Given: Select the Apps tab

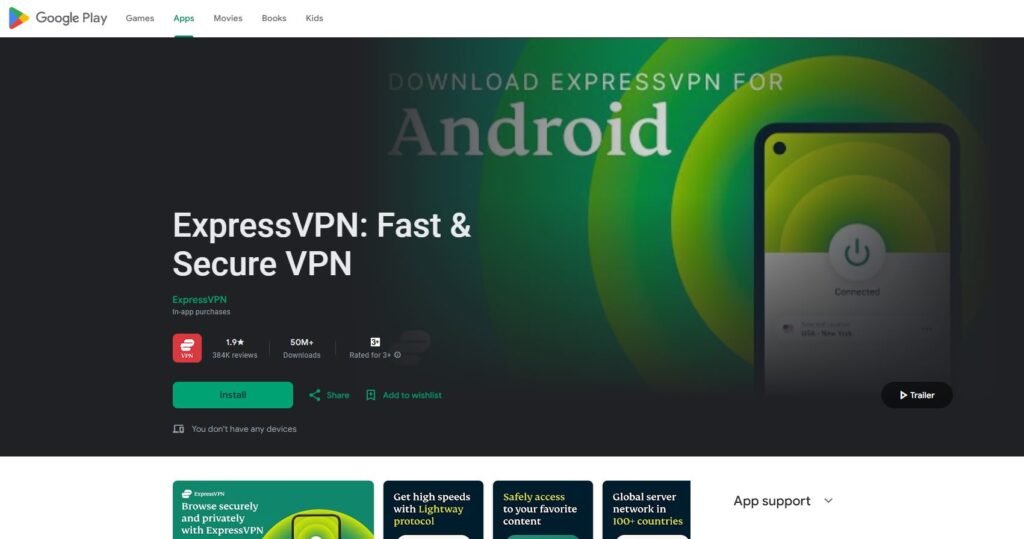Looking at the screenshot, I should click(184, 18).
